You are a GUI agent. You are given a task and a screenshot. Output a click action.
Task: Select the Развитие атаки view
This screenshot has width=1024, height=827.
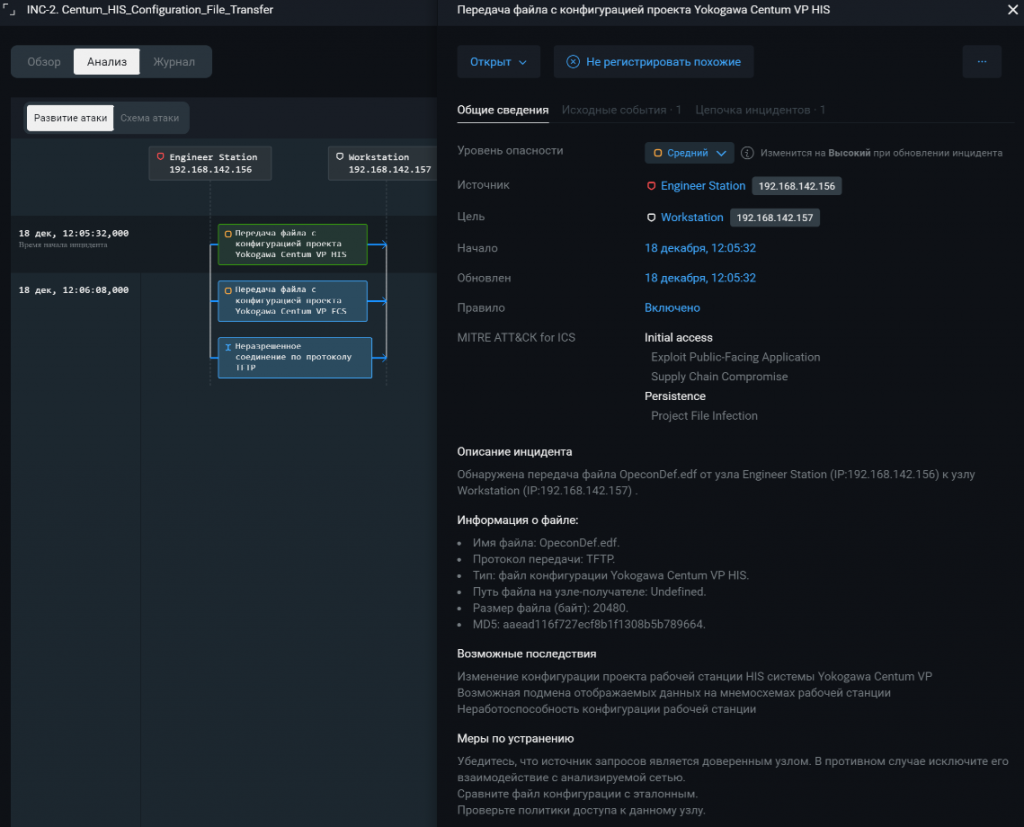click(x=70, y=118)
